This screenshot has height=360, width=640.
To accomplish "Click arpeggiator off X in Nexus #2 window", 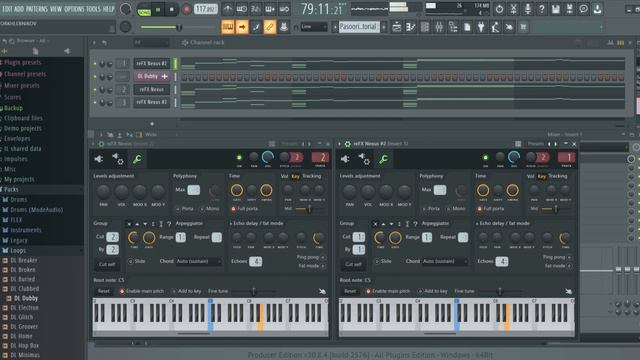I will click(x=375, y=224).
